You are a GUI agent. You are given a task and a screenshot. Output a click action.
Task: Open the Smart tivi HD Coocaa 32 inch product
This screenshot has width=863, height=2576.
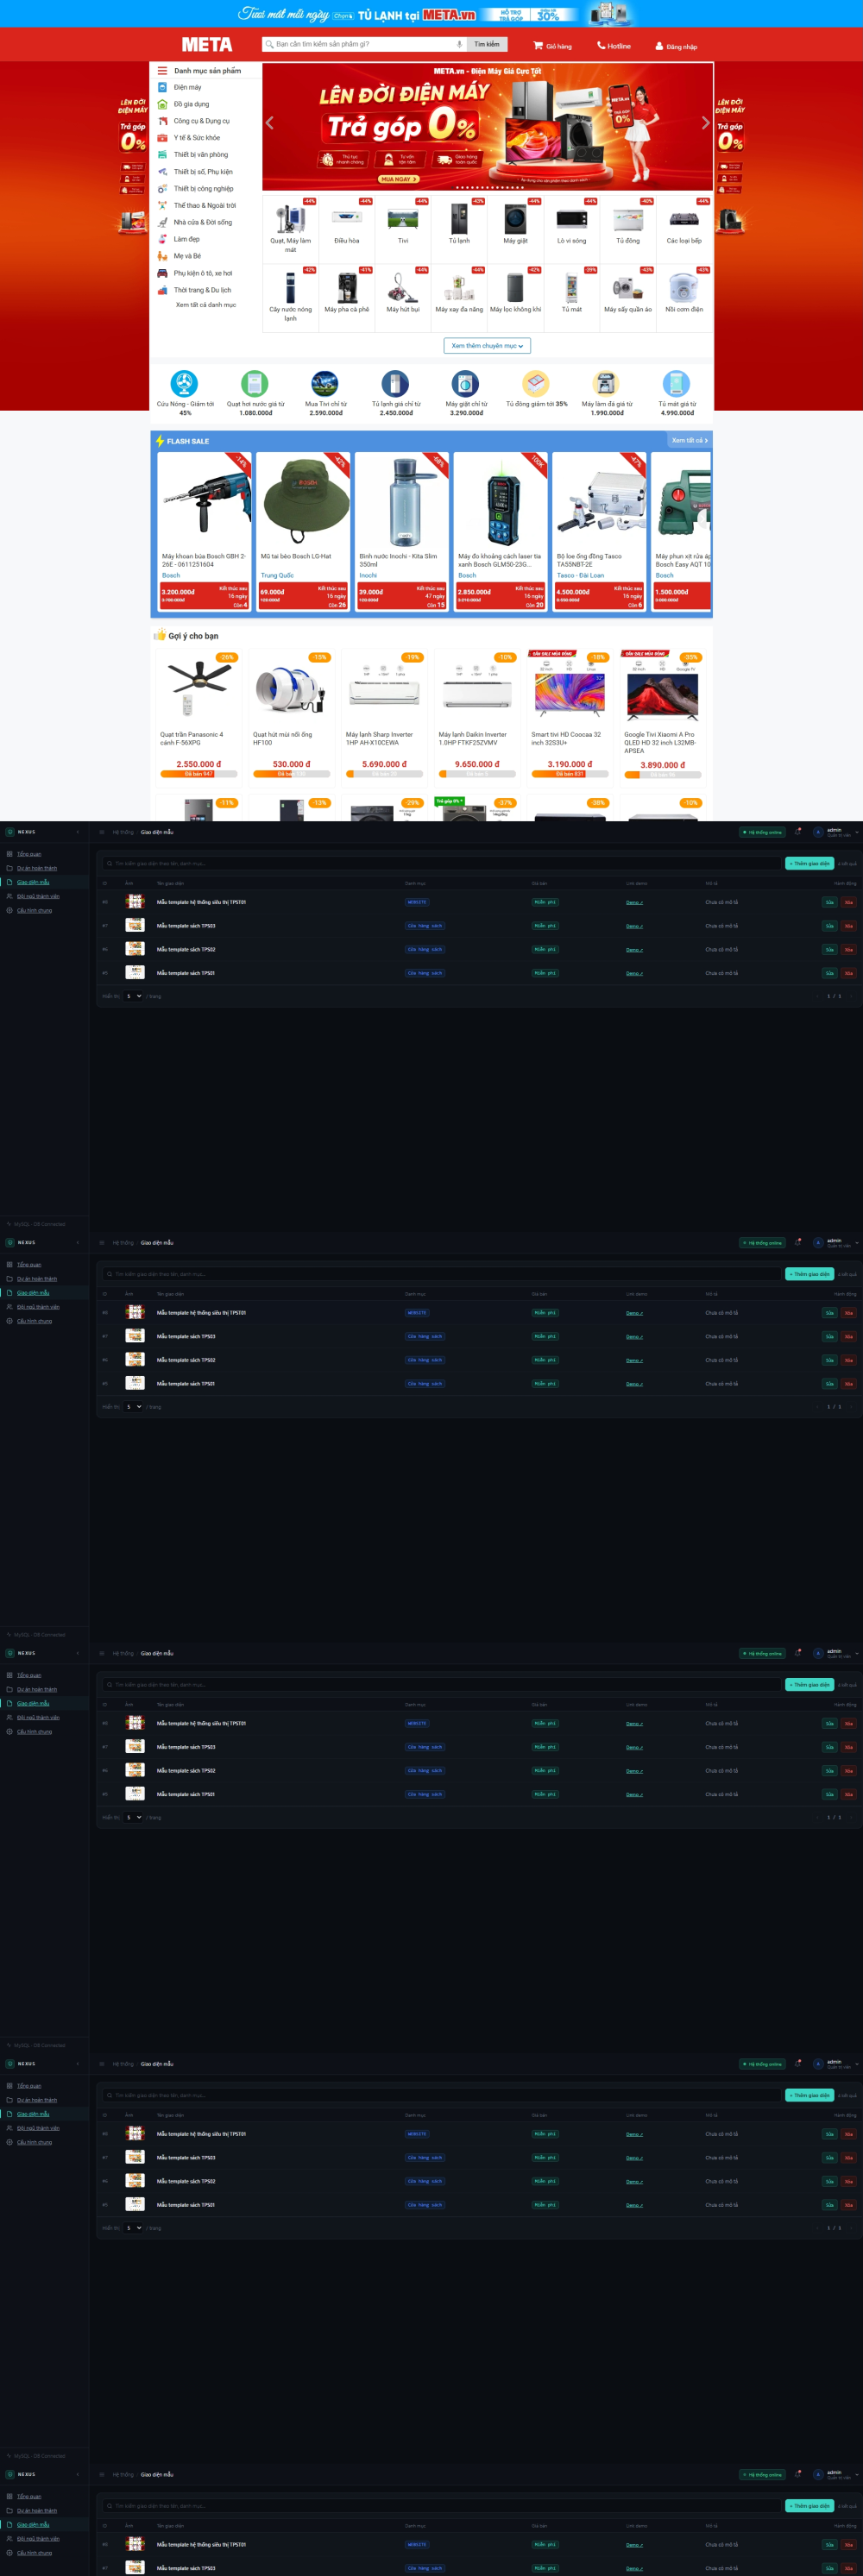(570, 716)
